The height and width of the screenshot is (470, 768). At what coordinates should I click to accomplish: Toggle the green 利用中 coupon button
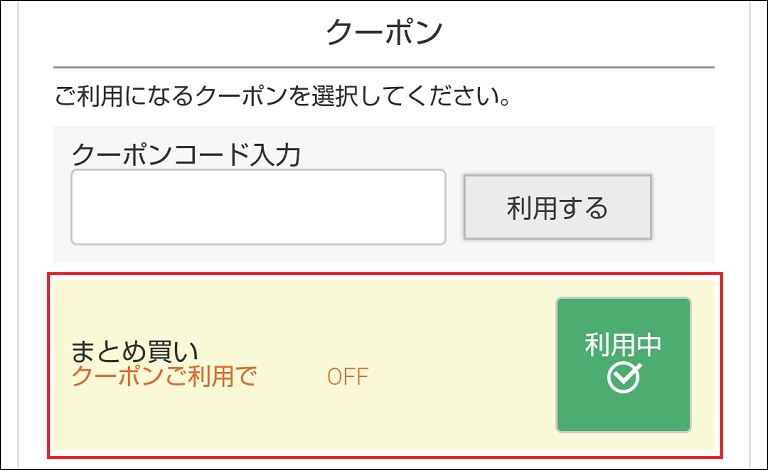(x=624, y=365)
